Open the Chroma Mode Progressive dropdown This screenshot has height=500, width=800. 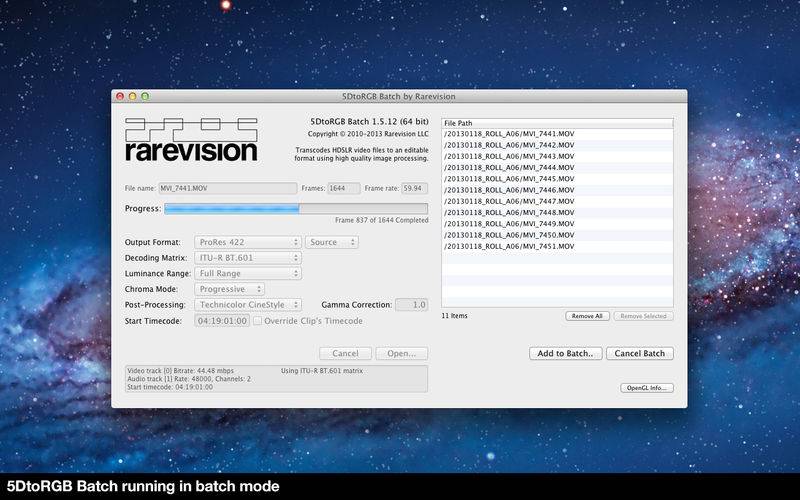coord(230,289)
